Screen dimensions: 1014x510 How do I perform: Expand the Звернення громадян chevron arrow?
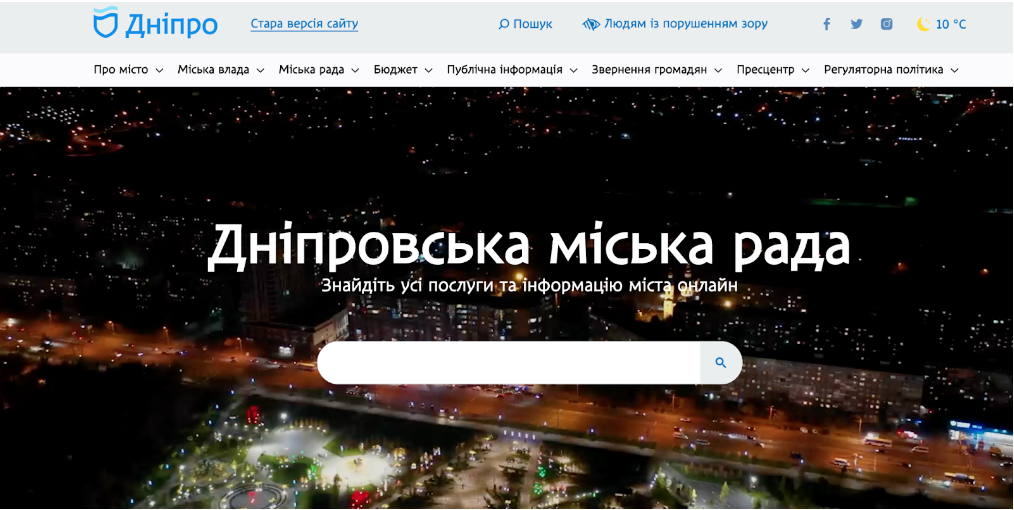718,70
